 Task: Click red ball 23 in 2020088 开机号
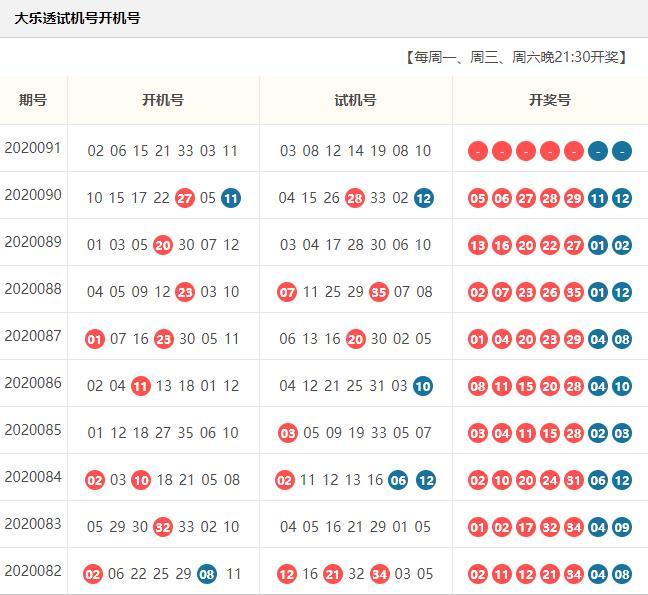click(185, 293)
